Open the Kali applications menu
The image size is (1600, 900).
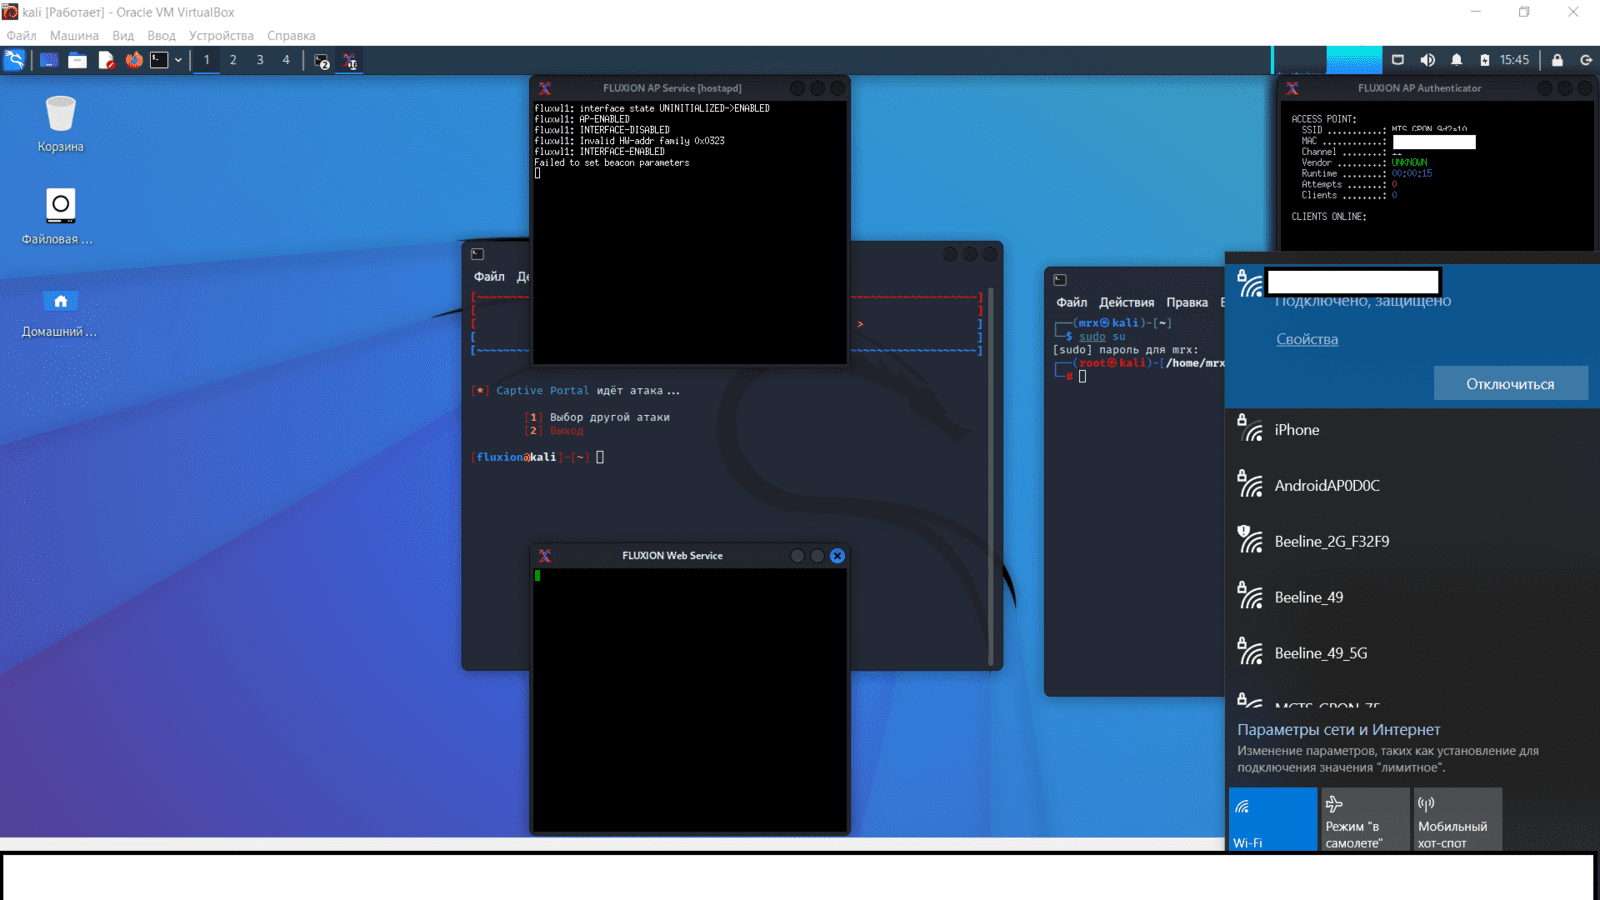[x=14, y=60]
